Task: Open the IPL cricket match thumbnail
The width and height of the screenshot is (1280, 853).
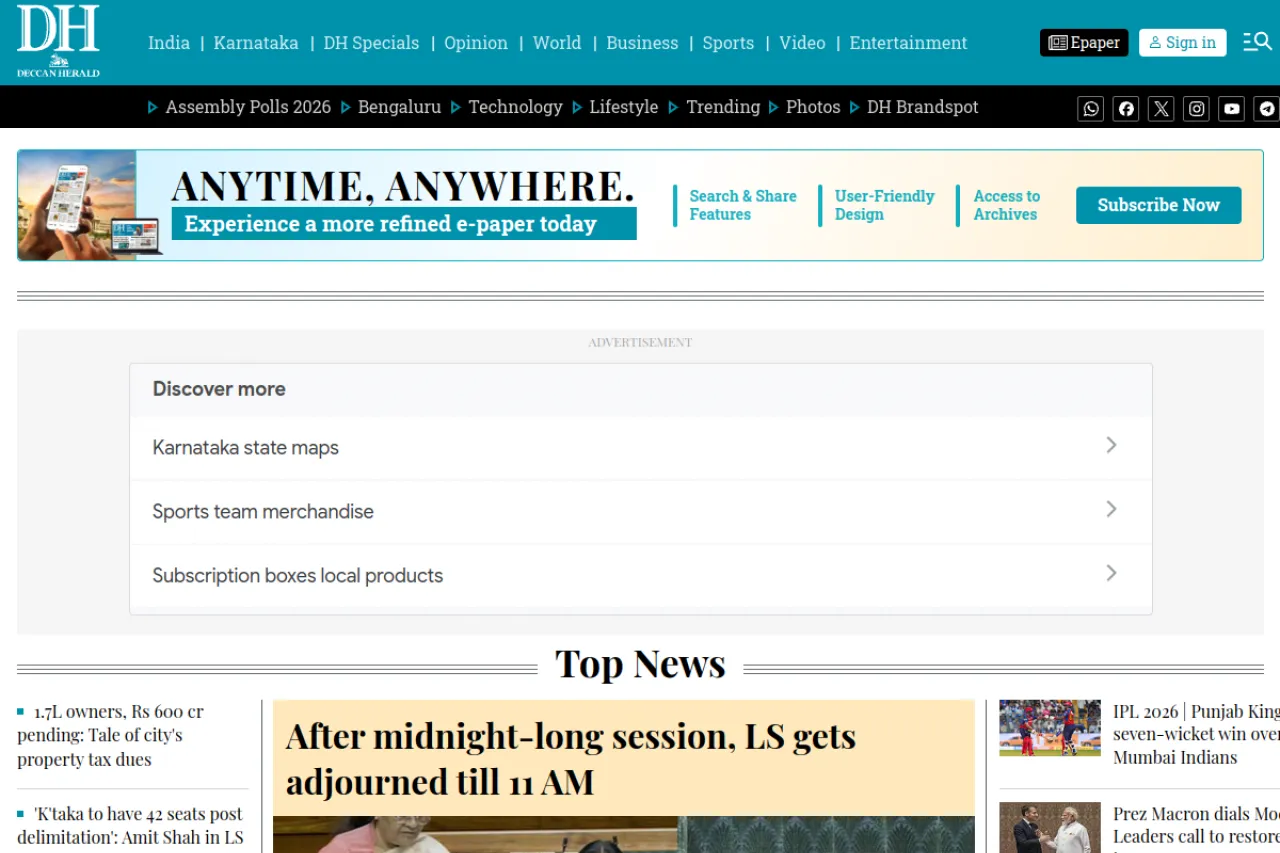Action: 1050,728
